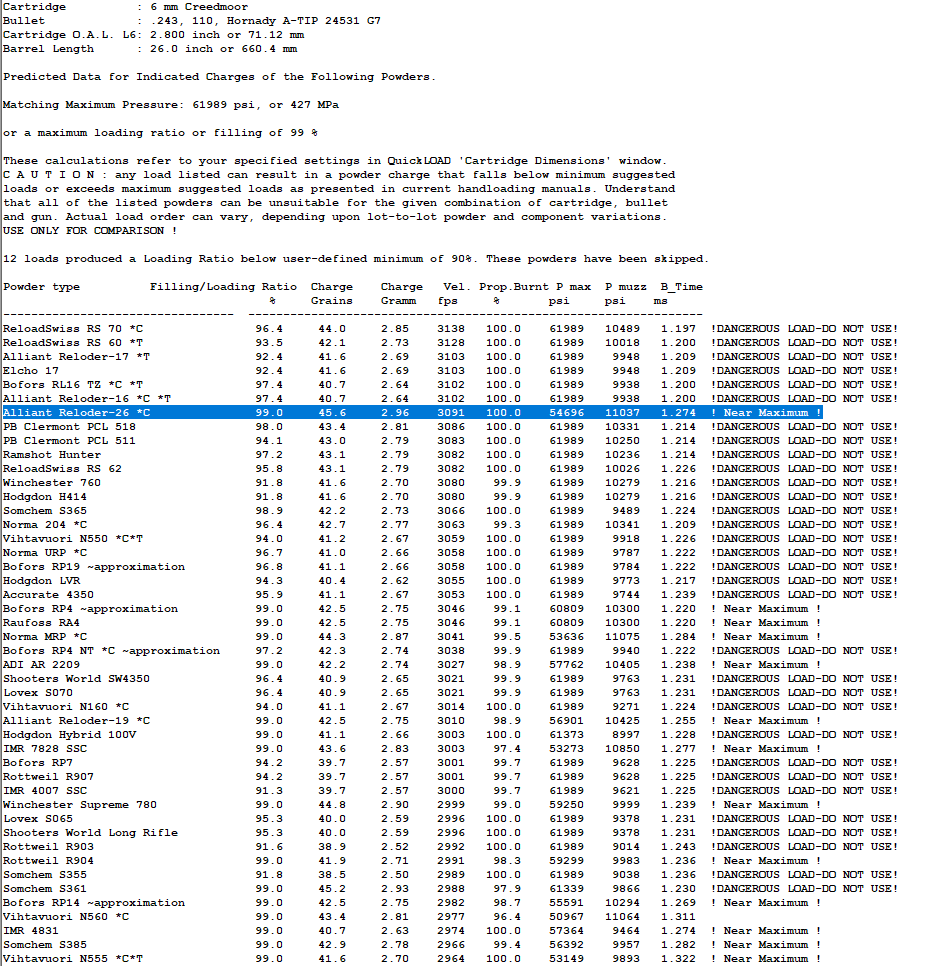The width and height of the screenshot is (935, 966).
Task: Select the Bofors RL16 TZ row
Action: tap(450, 385)
